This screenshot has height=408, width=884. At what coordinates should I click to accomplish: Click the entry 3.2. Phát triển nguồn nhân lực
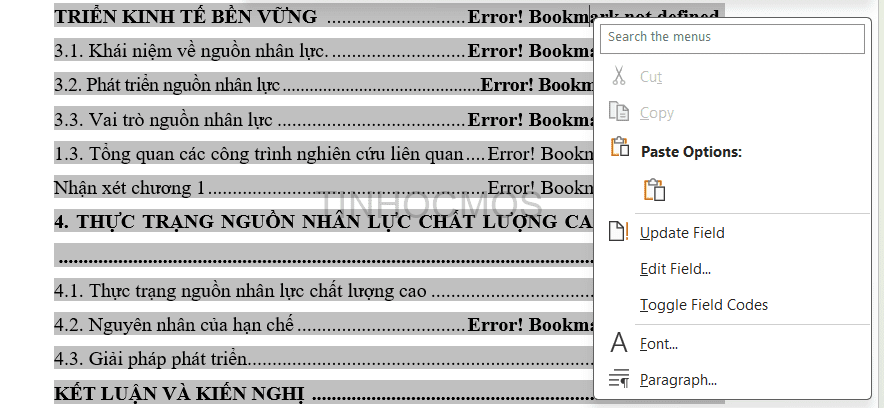pyautogui.click(x=167, y=85)
